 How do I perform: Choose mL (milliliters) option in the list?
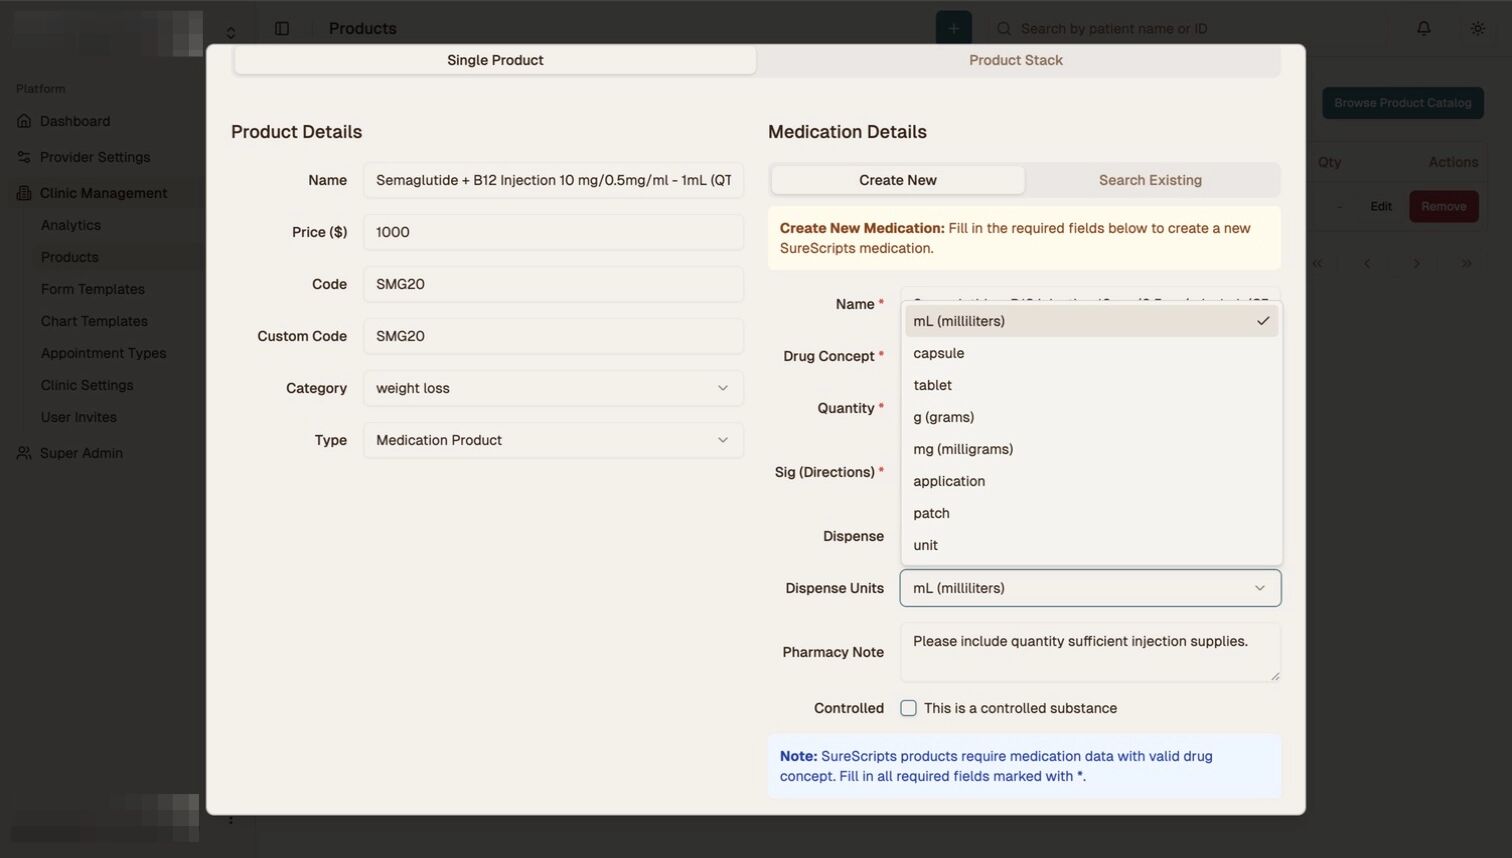click(1091, 321)
